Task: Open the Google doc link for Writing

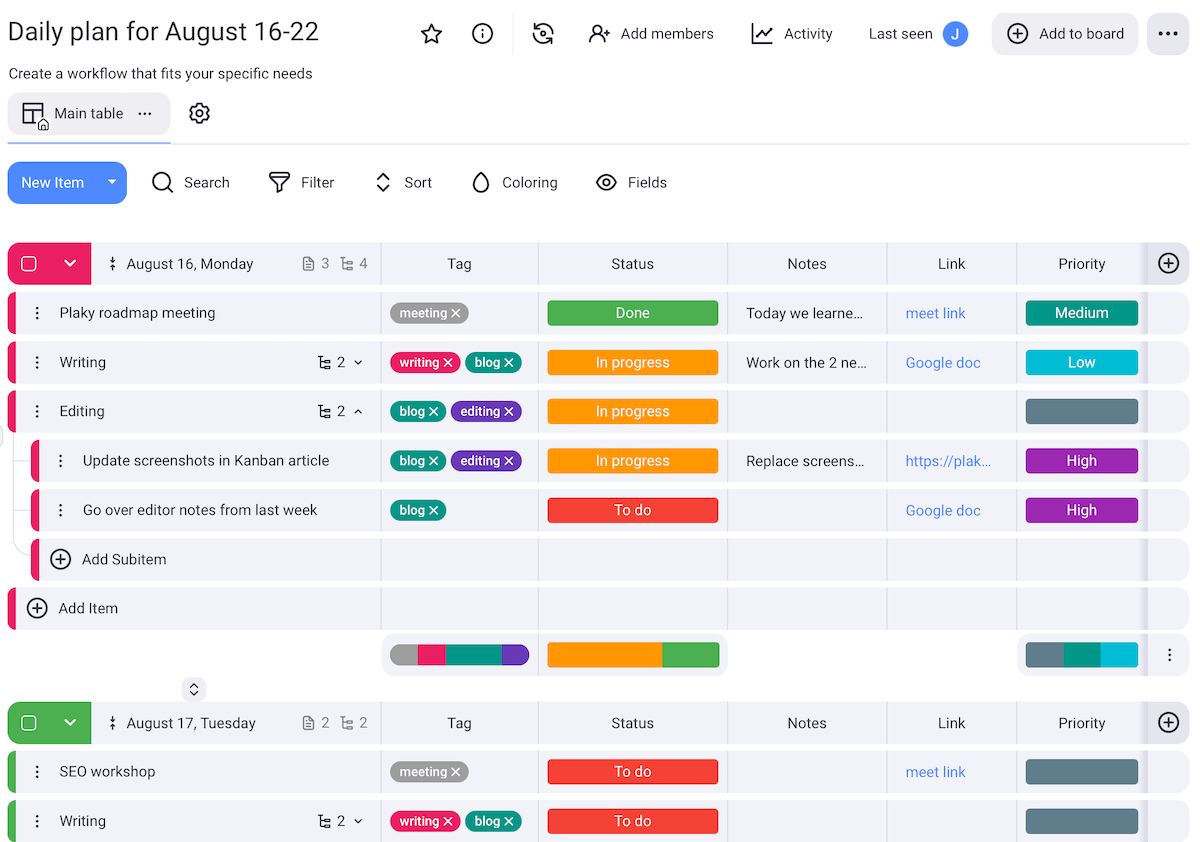Action: [943, 362]
